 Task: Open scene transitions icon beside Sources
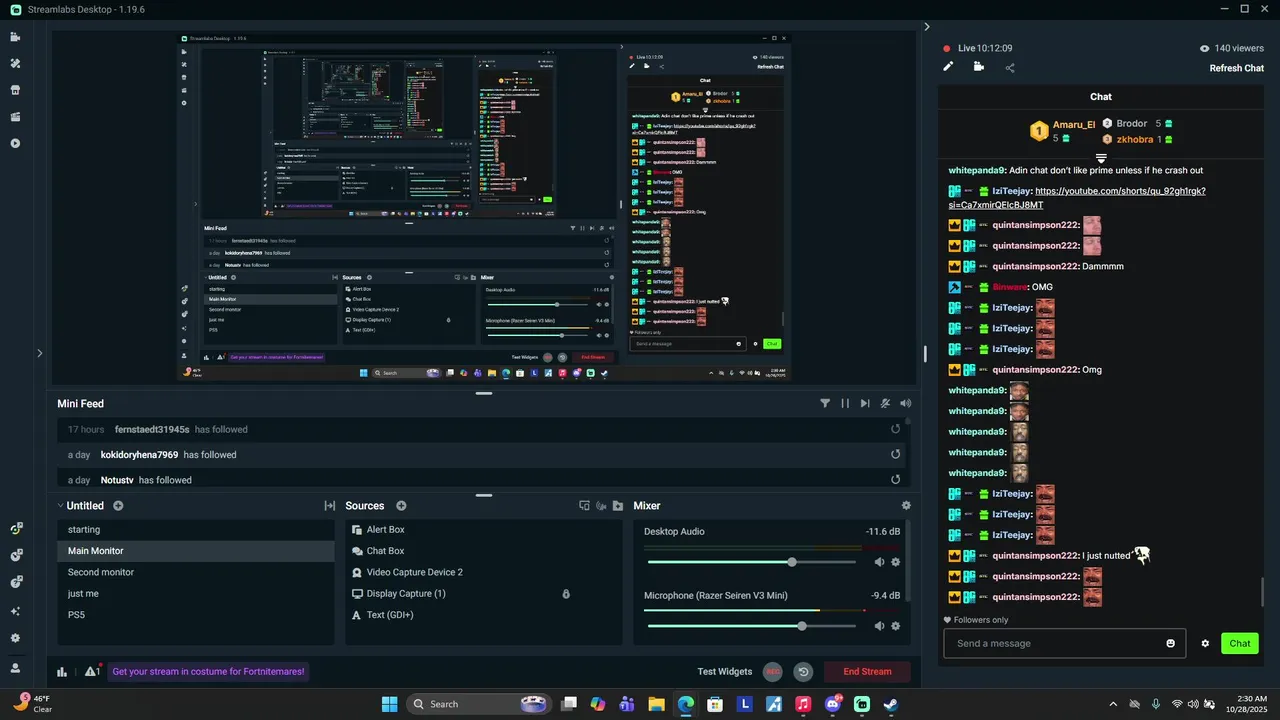[329, 506]
